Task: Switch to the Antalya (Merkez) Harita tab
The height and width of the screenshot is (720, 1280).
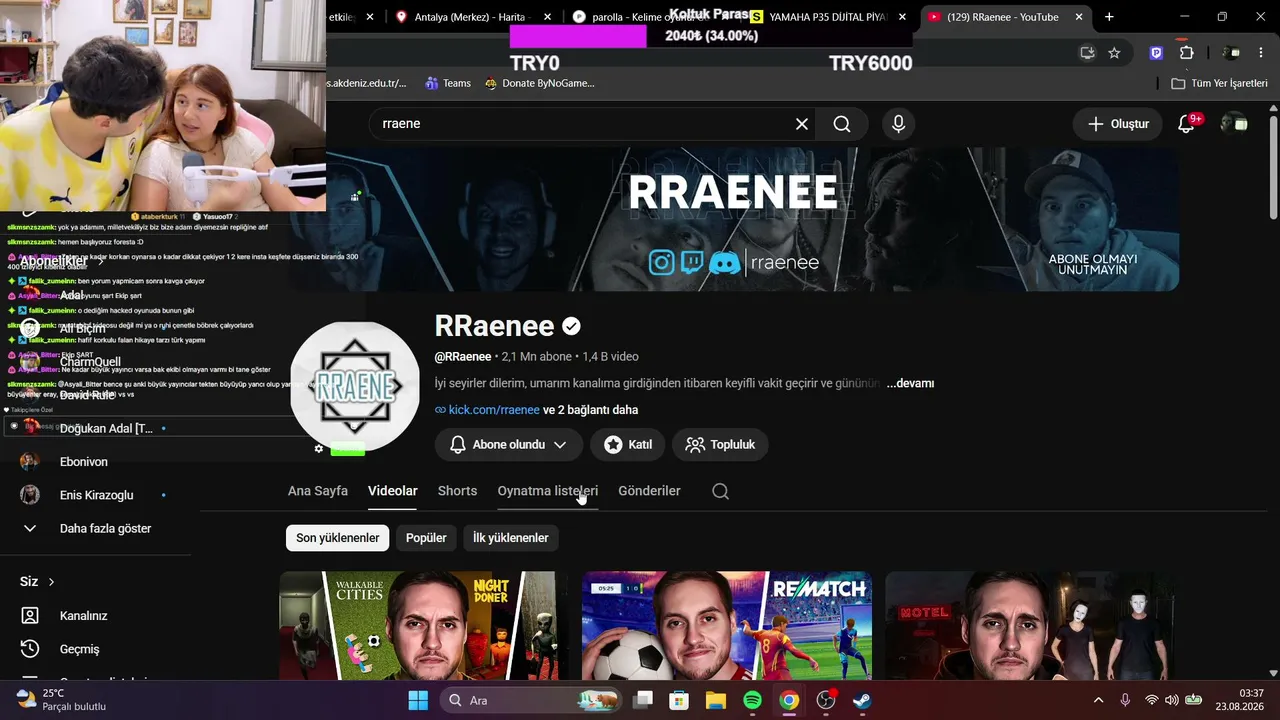Action: (x=469, y=17)
